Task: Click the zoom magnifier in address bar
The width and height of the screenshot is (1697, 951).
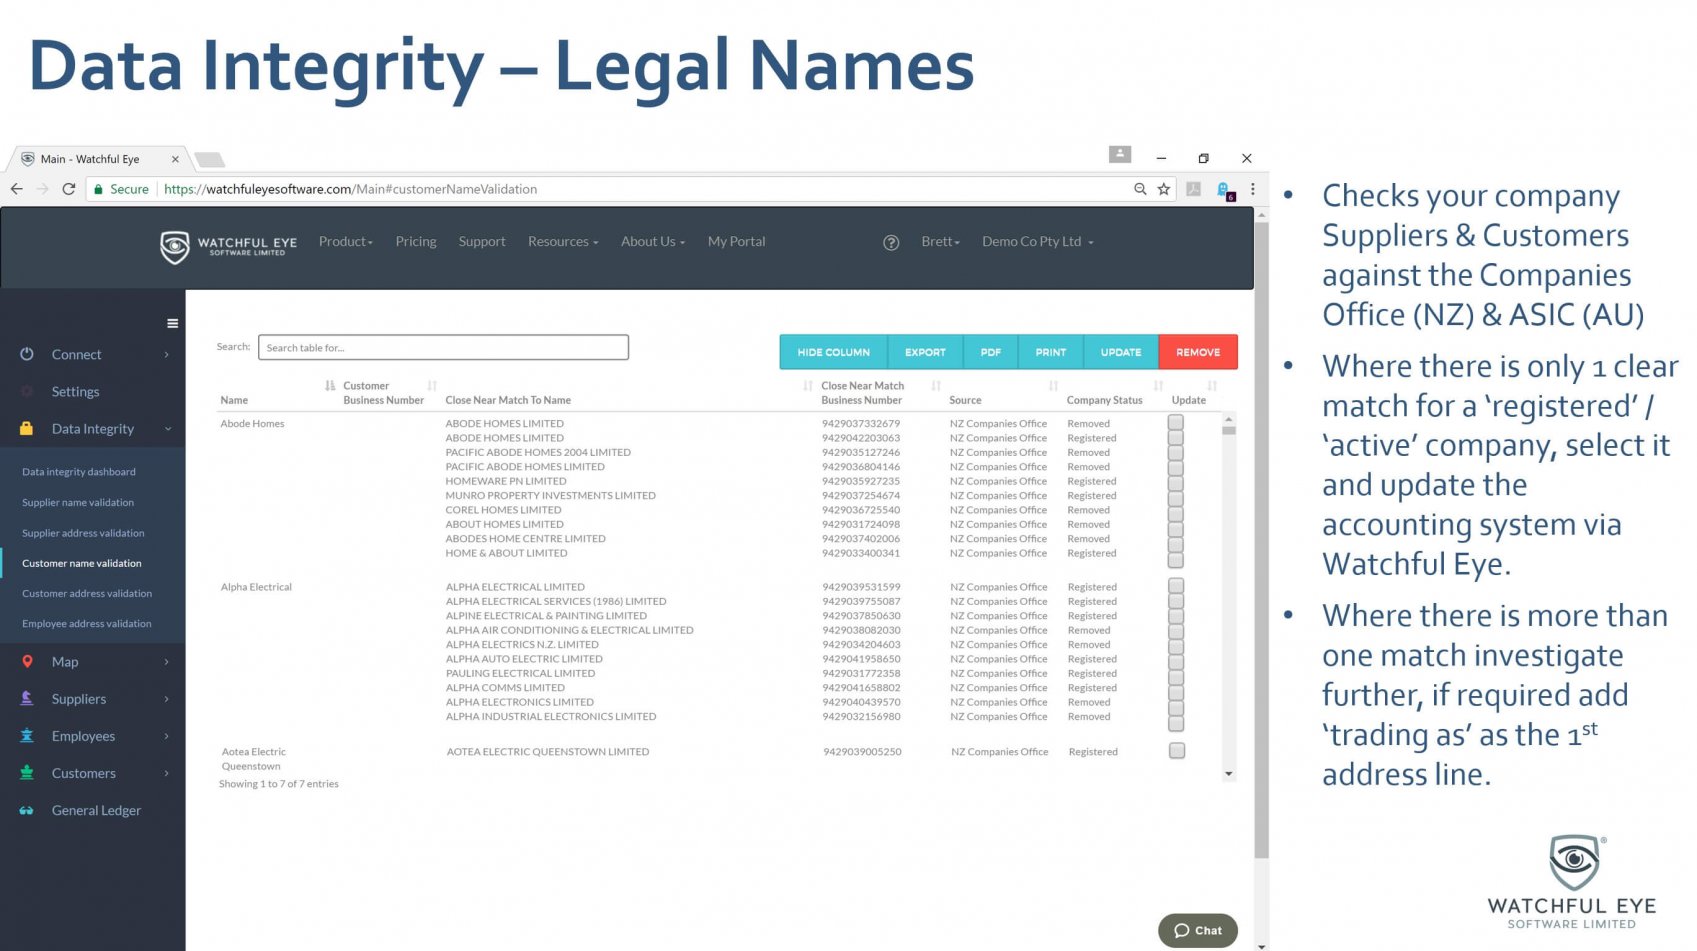Action: [x=1140, y=189]
